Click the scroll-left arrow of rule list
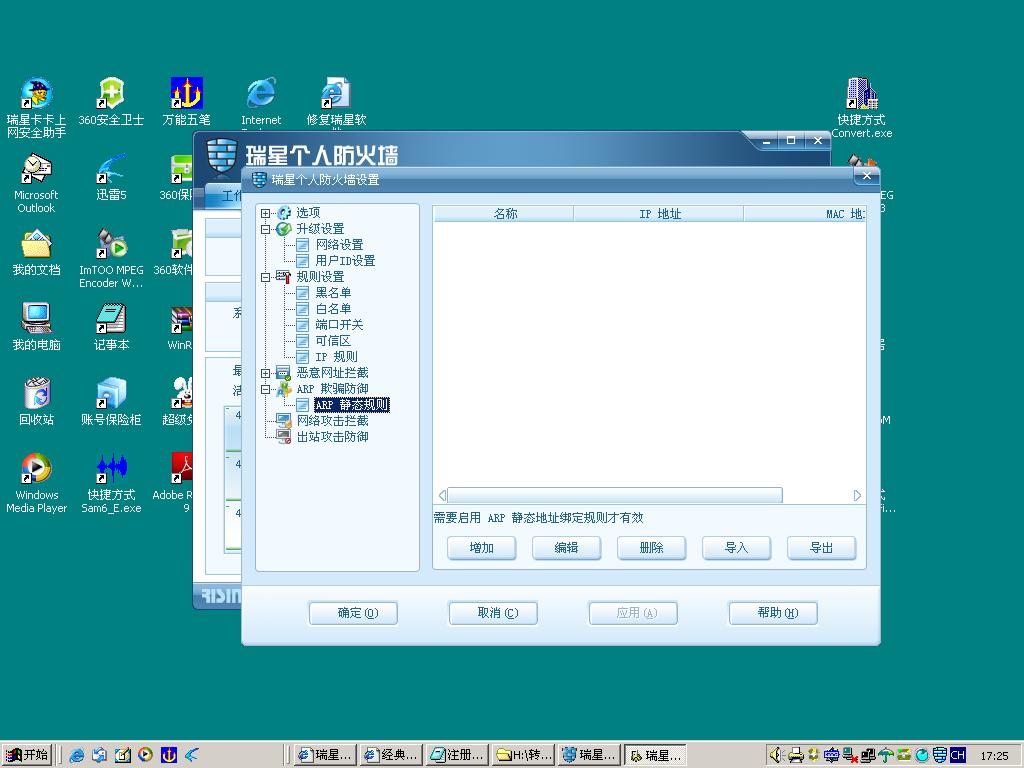This screenshot has width=1024, height=768. (x=442, y=495)
